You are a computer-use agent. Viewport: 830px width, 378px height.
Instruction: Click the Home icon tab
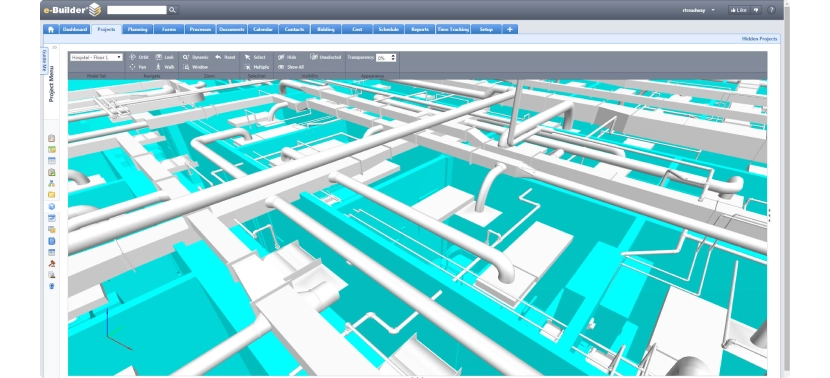click(x=51, y=30)
